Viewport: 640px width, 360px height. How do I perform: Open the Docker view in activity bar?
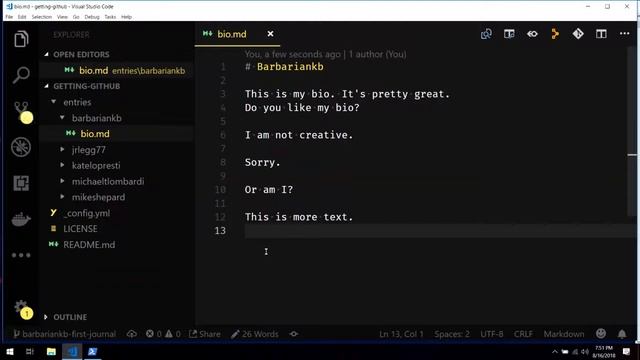tap(21, 220)
